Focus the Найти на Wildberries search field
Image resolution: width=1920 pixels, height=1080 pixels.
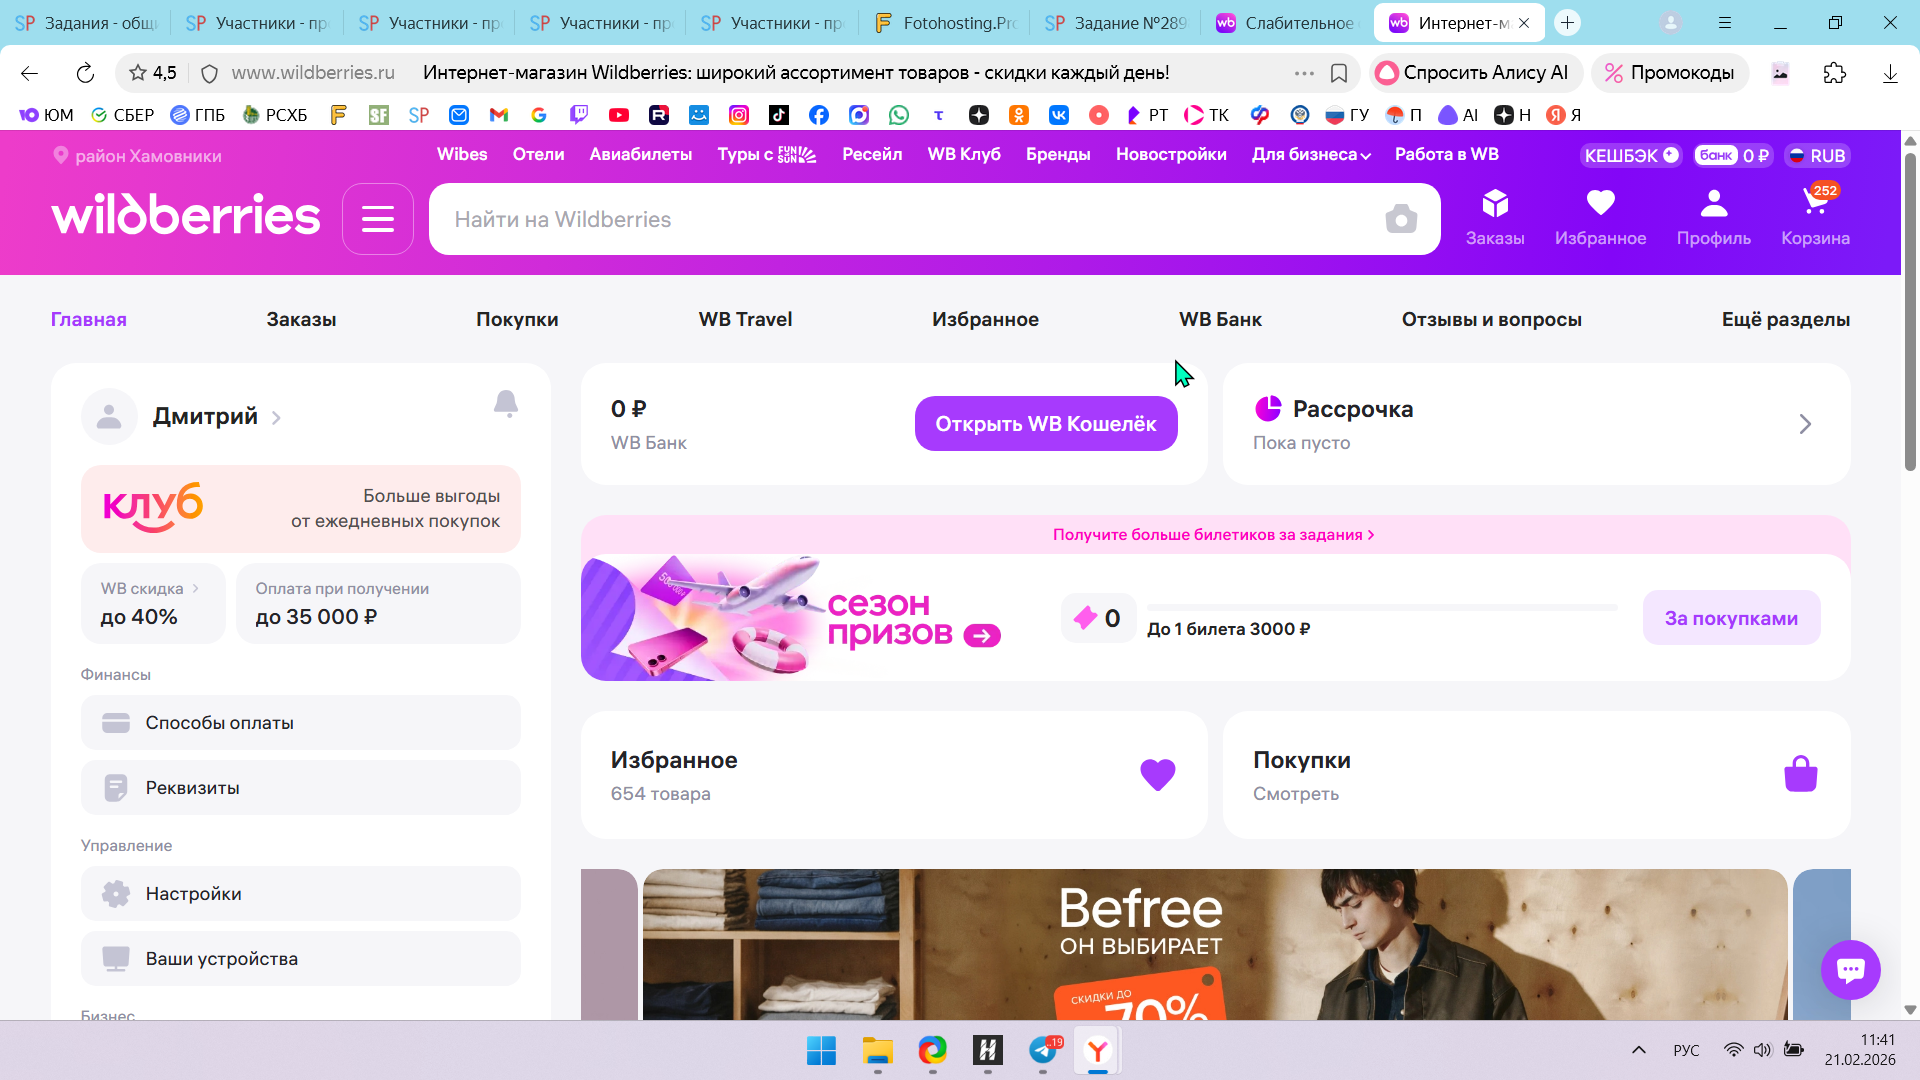tap(900, 219)
